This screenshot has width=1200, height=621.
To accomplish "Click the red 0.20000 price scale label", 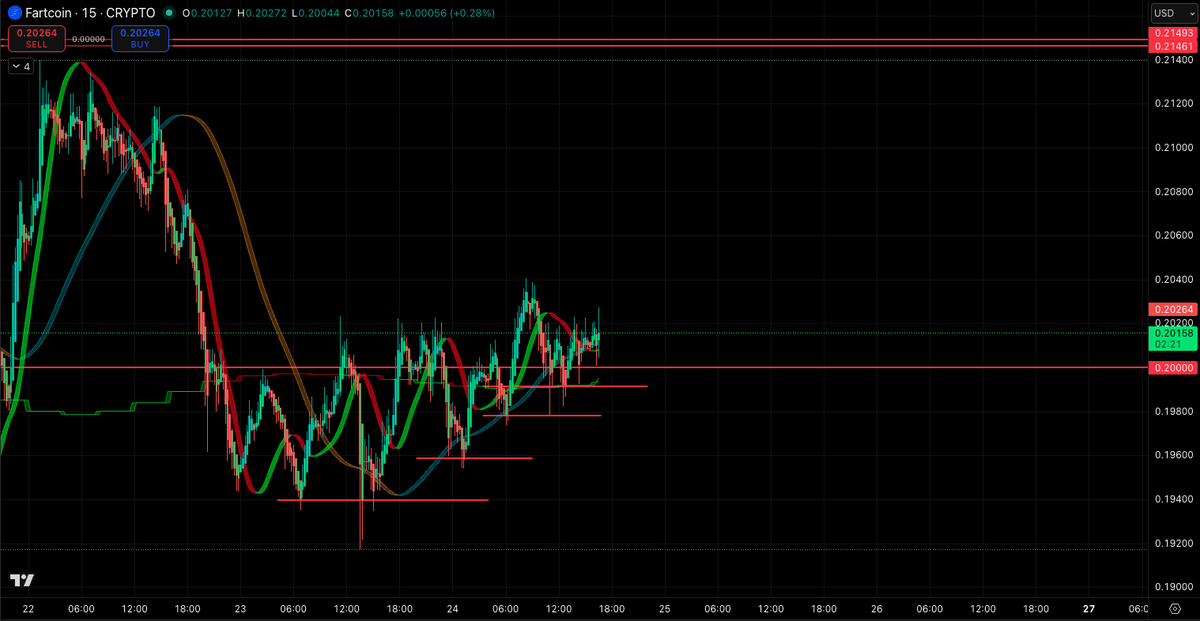I will [1173, 368].
